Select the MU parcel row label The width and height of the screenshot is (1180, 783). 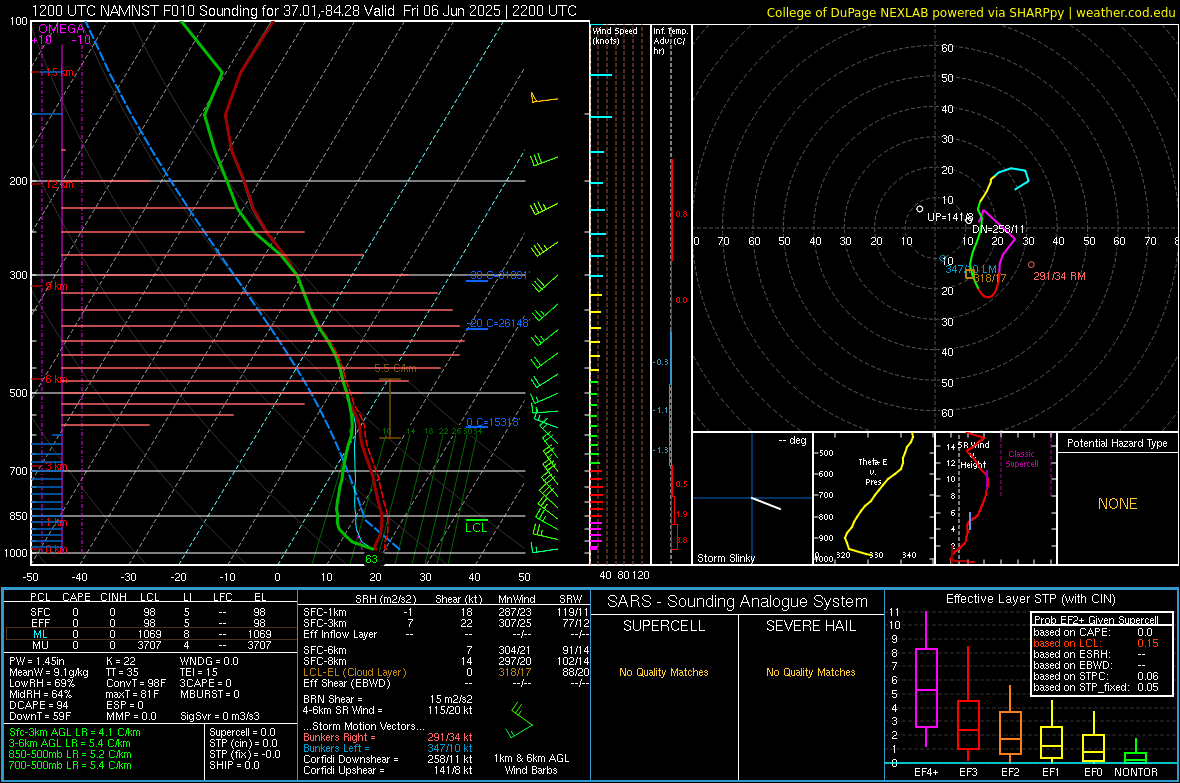point(40,645)
